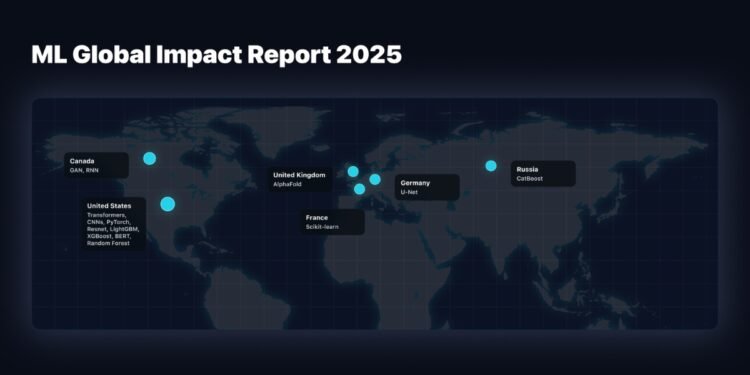Click the 'France' label heading
This screenshot has height=375, width=750.
click(x=317, y=218)
